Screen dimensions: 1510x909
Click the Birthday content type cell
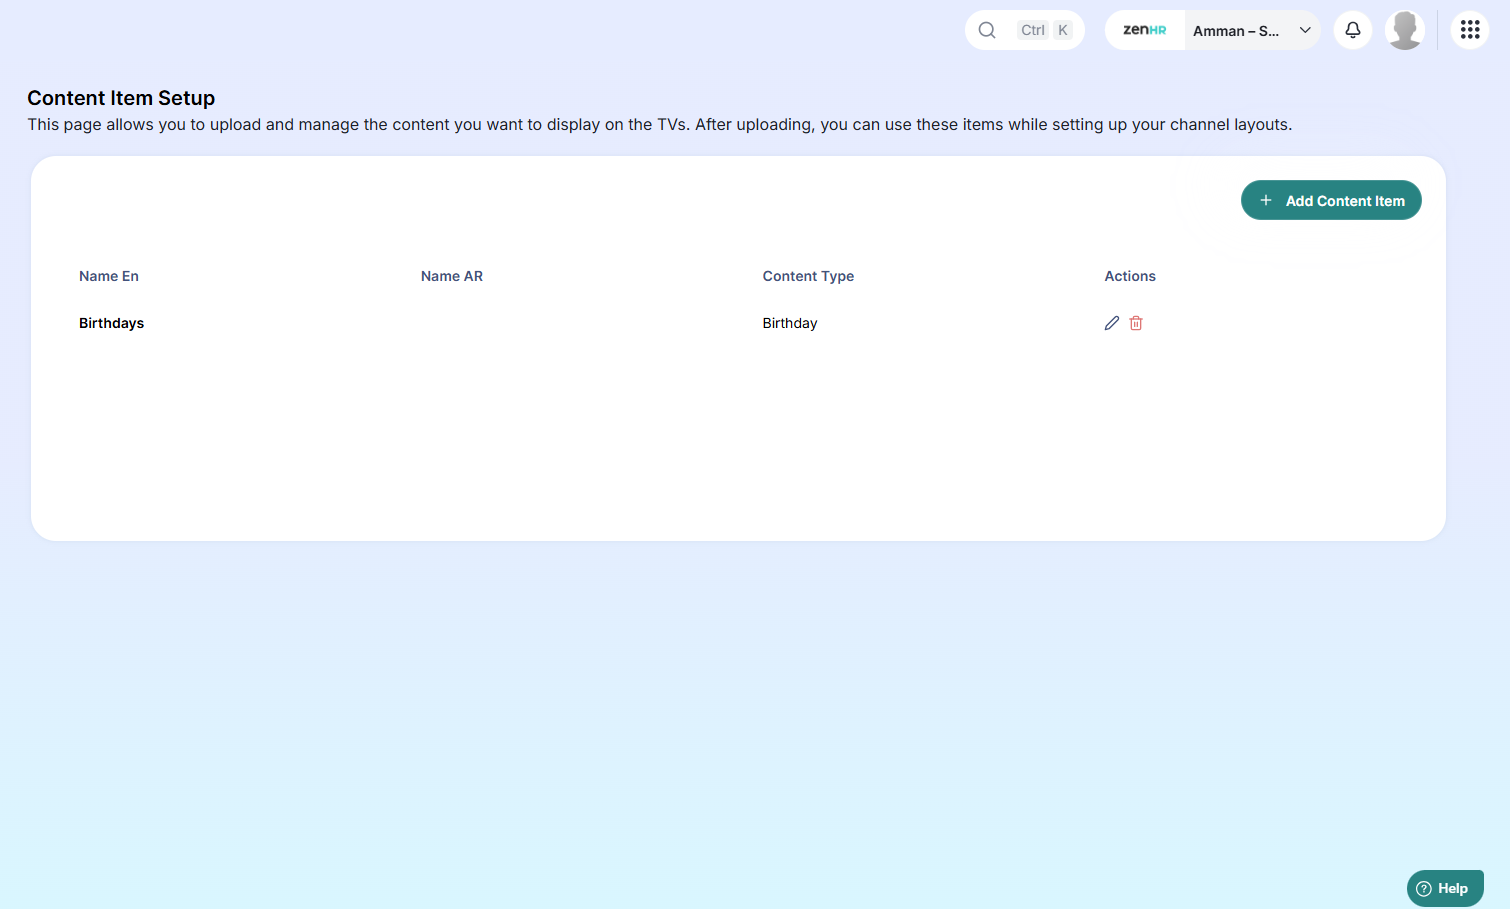click(x=790, y=323)
